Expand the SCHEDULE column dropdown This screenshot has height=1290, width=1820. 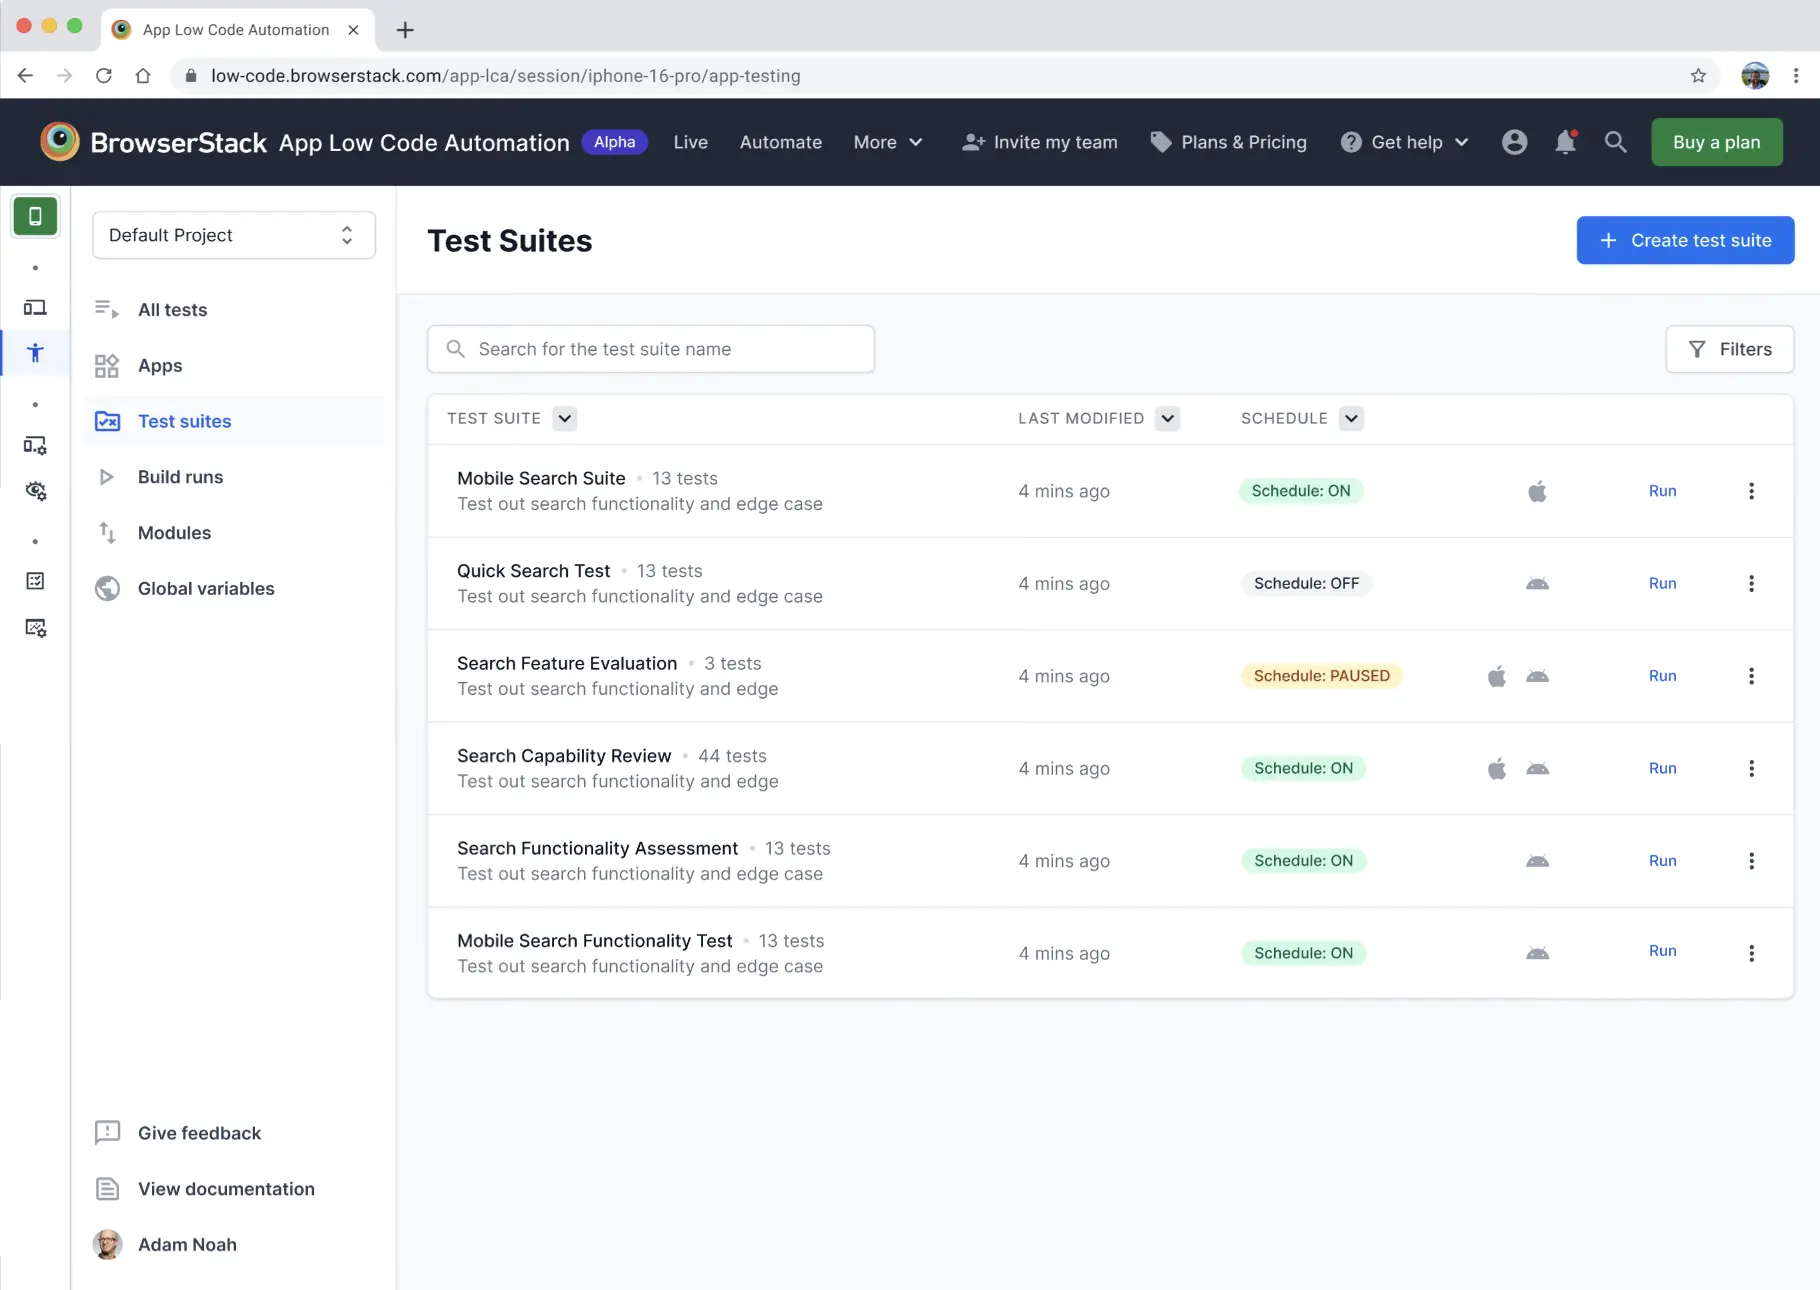coord(1350,418)
